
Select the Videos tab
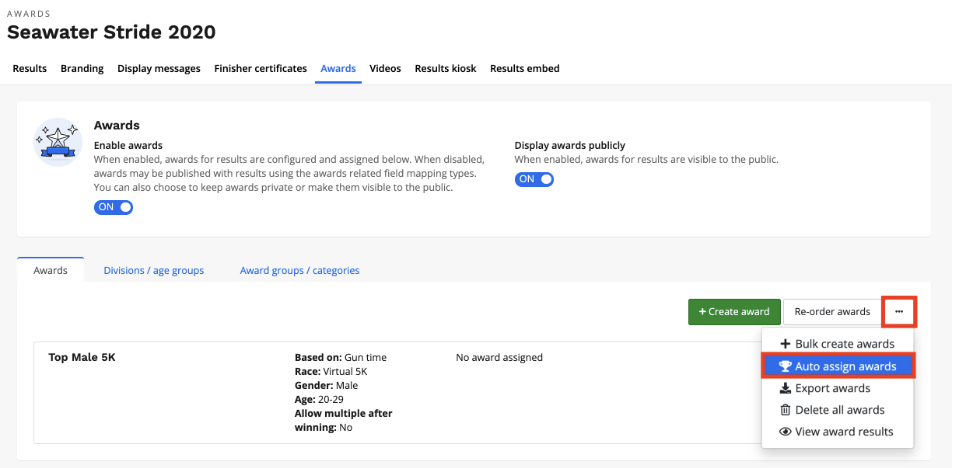click(x=385, y=69)
